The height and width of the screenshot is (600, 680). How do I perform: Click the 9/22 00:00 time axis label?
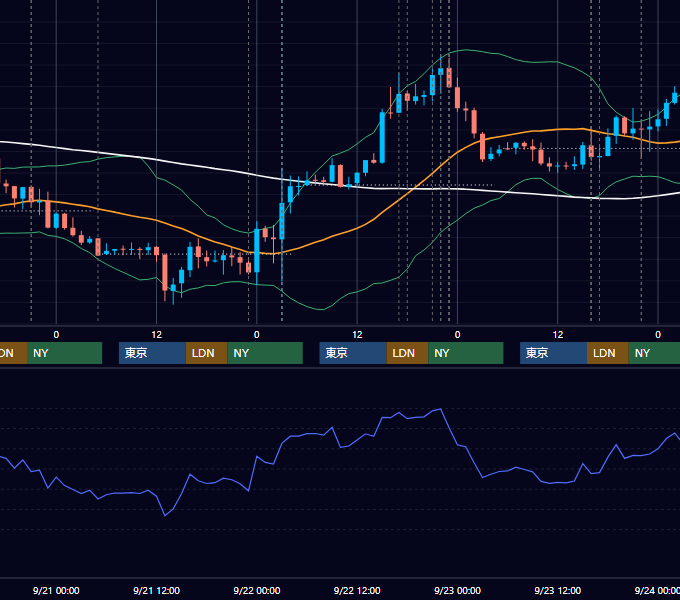[257, 590]
